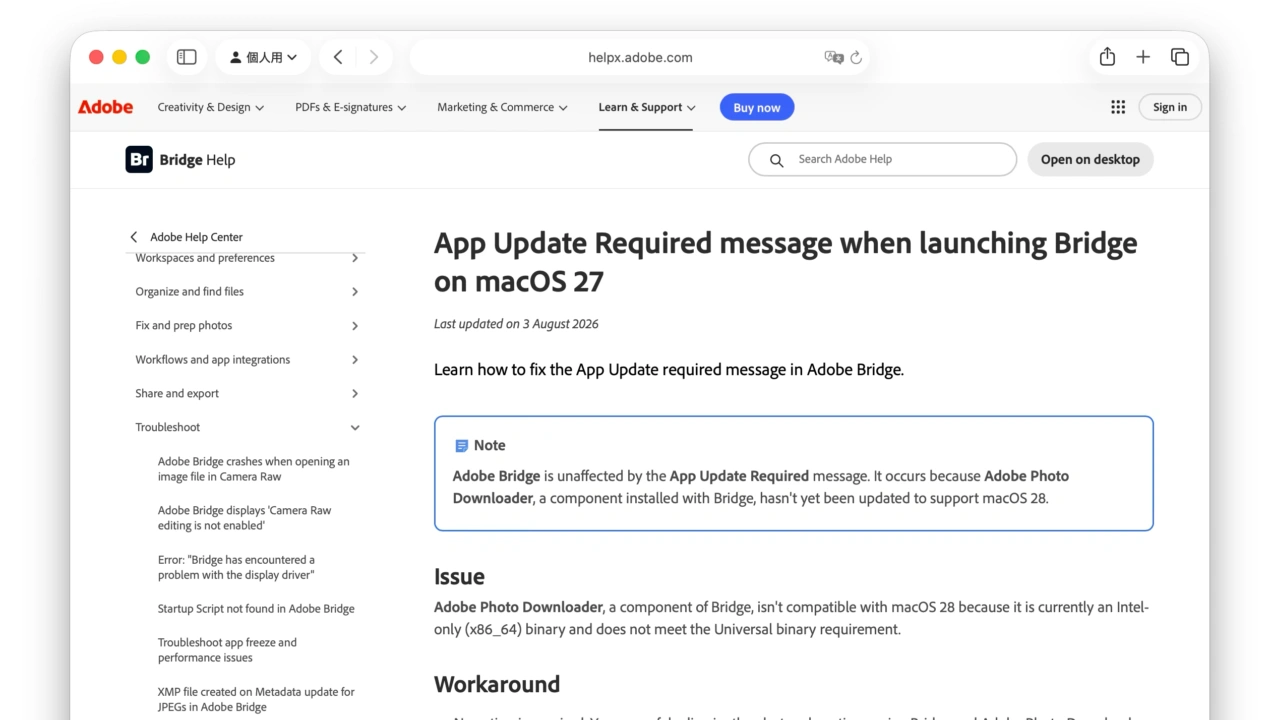
Task: Click the red close window button
Action: pos(96,57)
